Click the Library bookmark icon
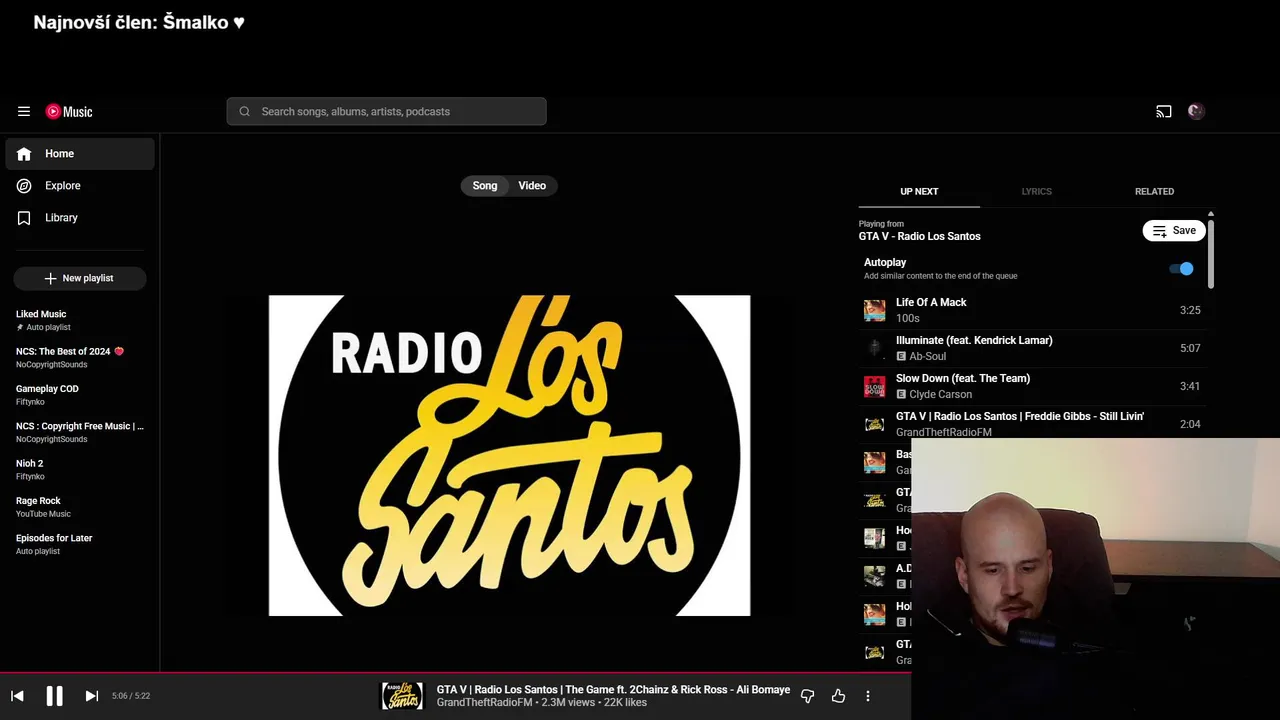Image resolution: width=1280 pixels, height=720 pixels. tap(24, 218)
